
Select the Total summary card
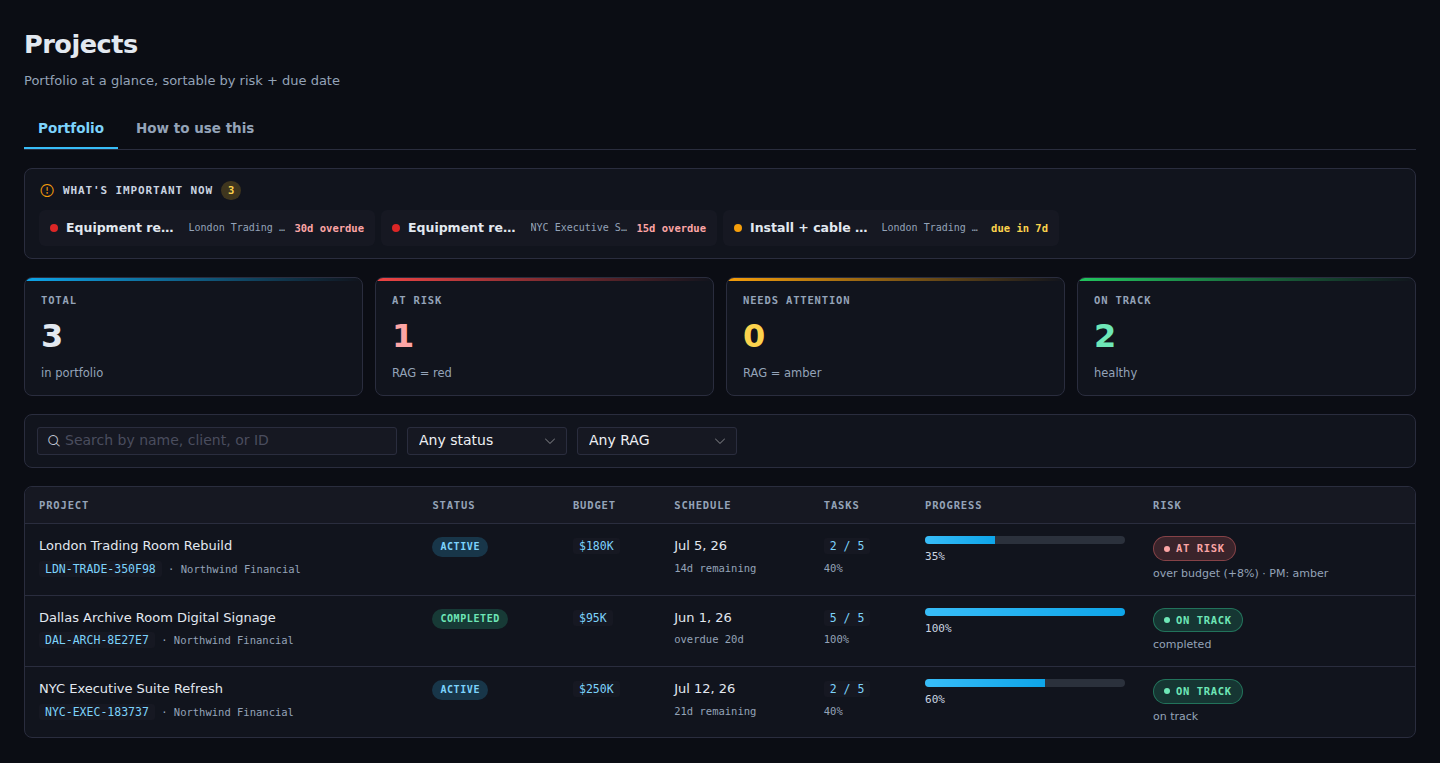194,337
